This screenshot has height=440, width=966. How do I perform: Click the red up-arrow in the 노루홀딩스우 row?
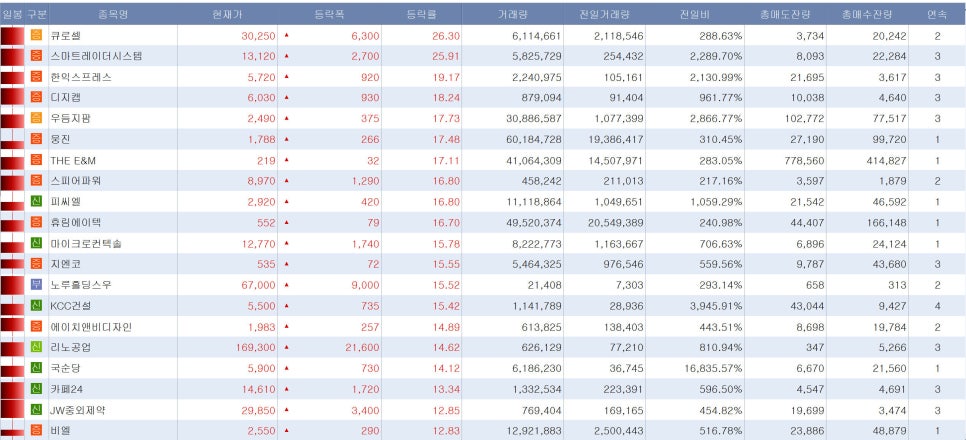point(286,285)
